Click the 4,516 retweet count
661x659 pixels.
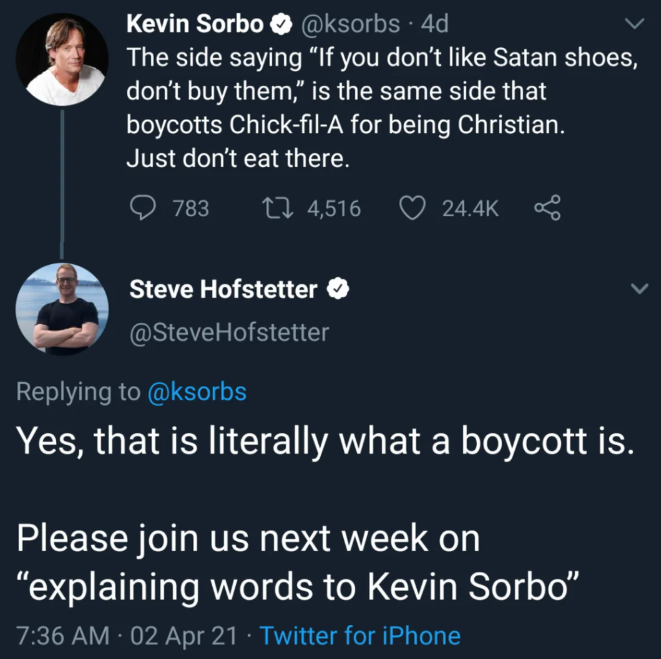[334, 208]
